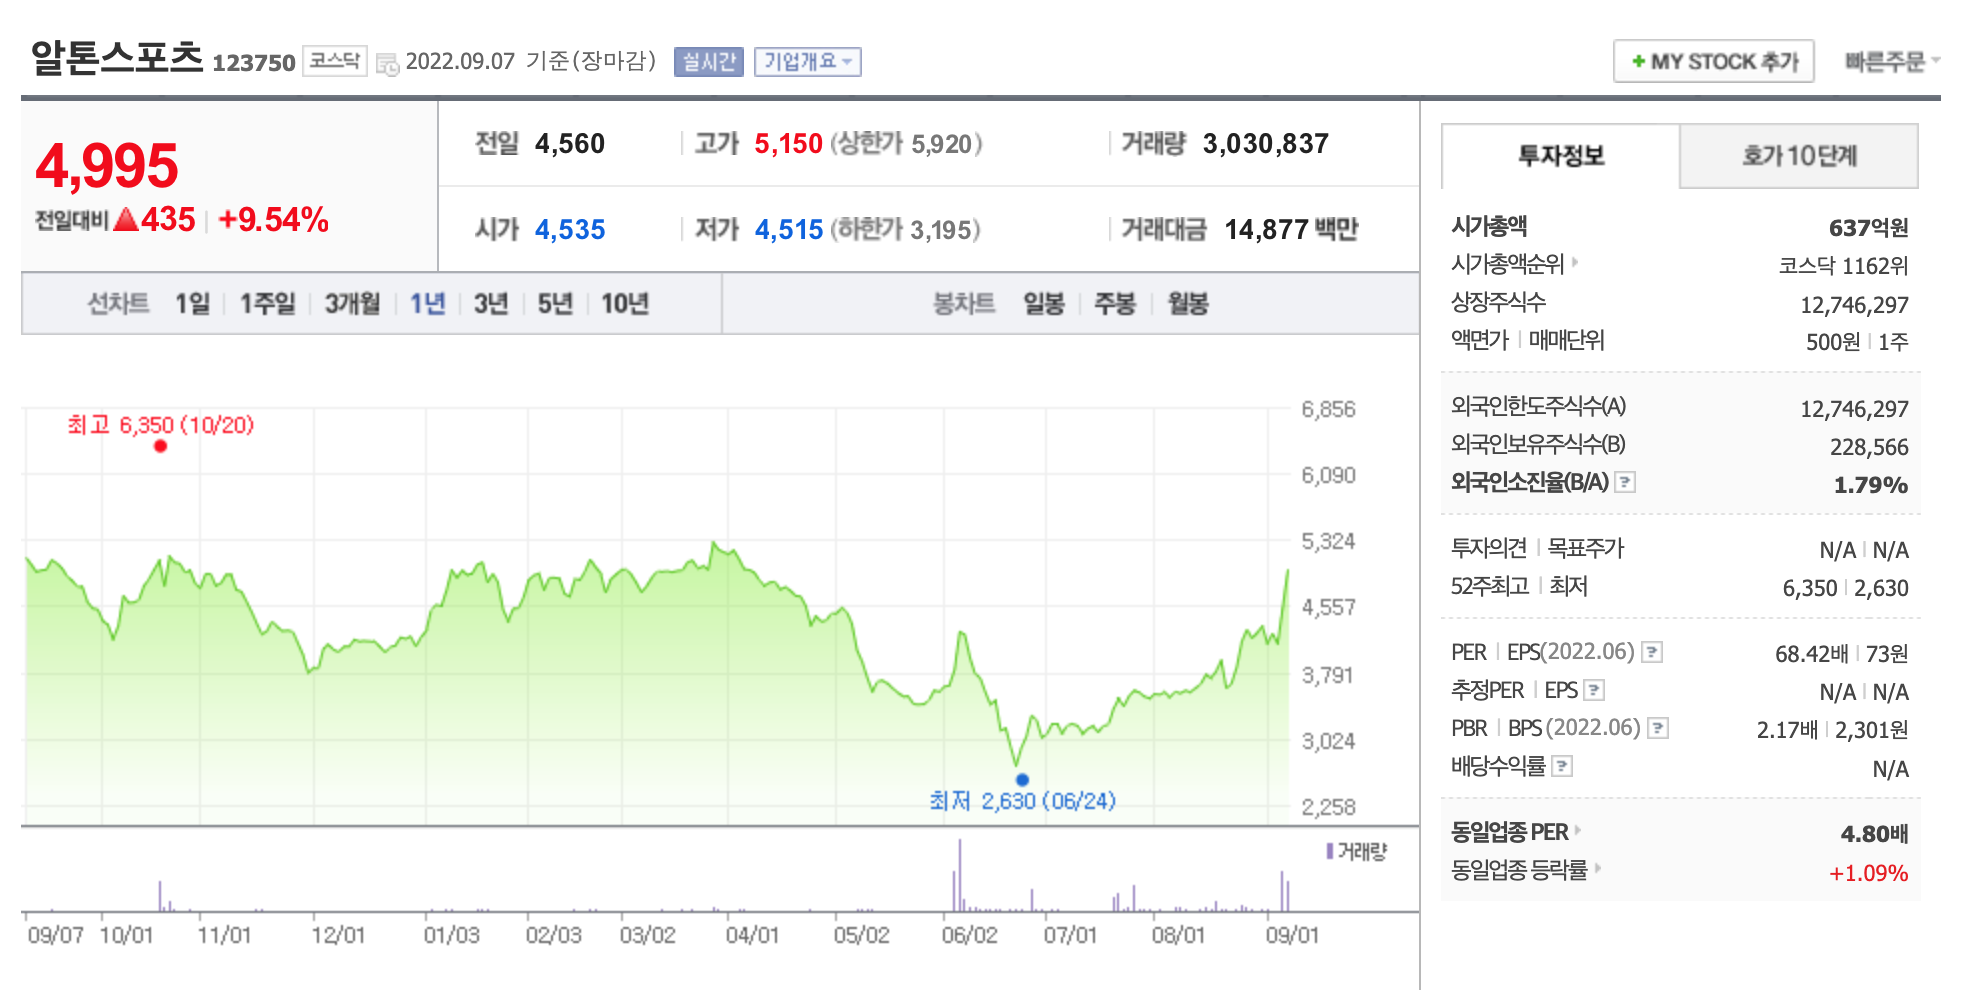Click the 09/01 date on chart axis
1962x990 pixels.
[1292, 935]
